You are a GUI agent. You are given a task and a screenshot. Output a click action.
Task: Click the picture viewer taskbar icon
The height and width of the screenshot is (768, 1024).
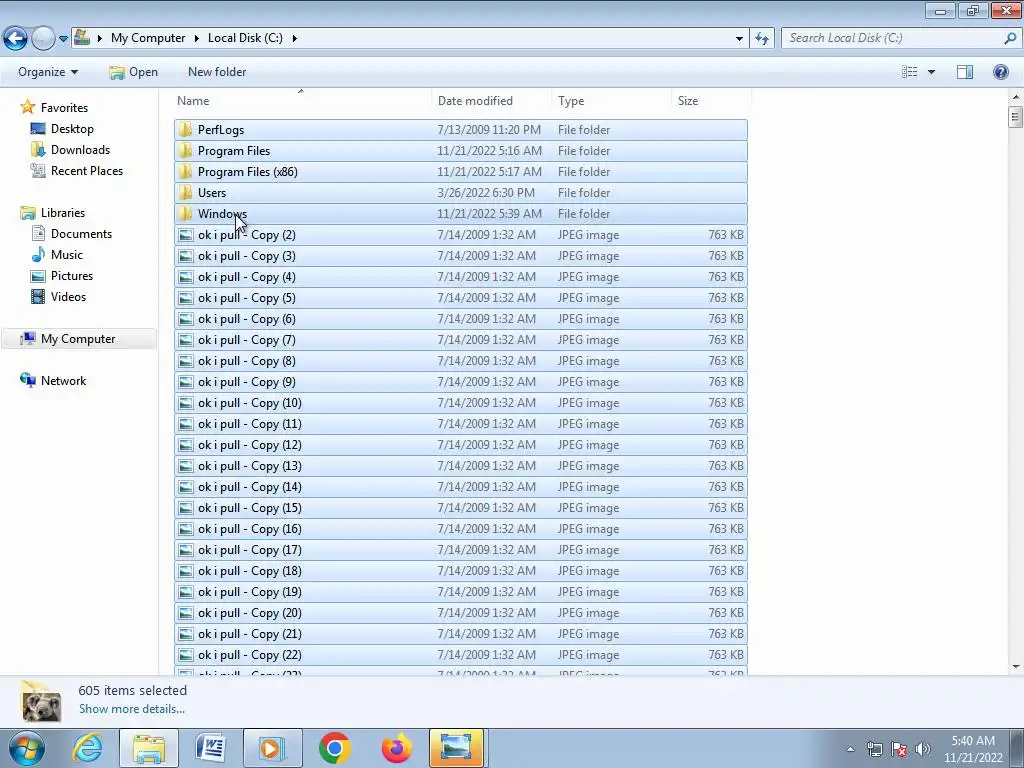(456, 748)
